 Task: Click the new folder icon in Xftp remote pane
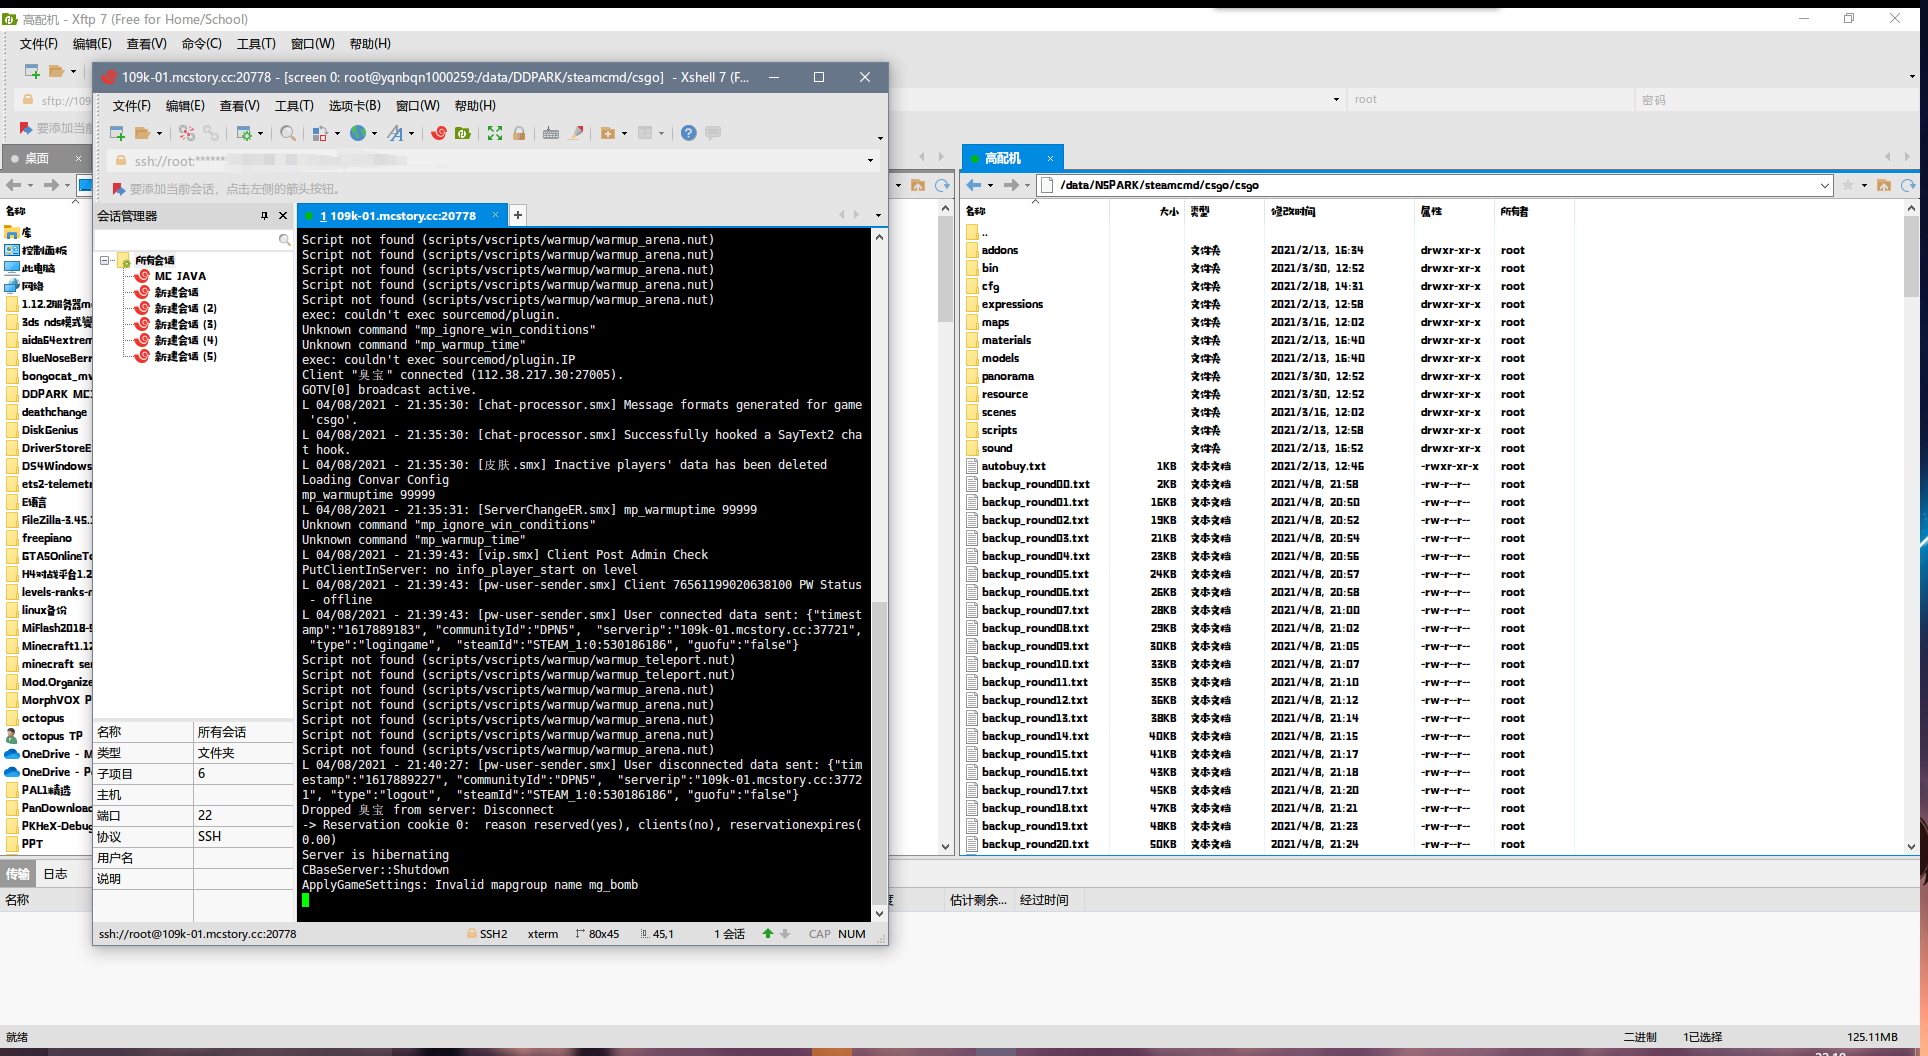point(1884,185)
